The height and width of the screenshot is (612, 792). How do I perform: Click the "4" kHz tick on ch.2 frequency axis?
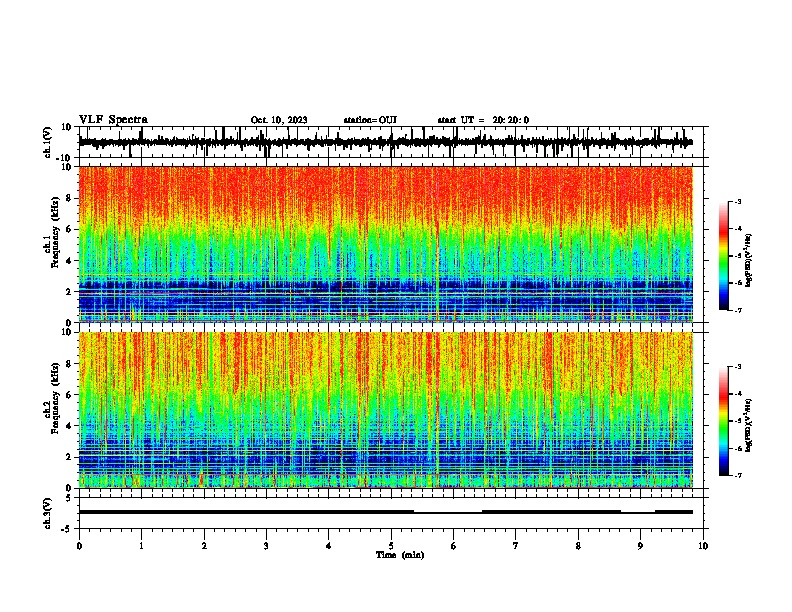coord(69,426)
